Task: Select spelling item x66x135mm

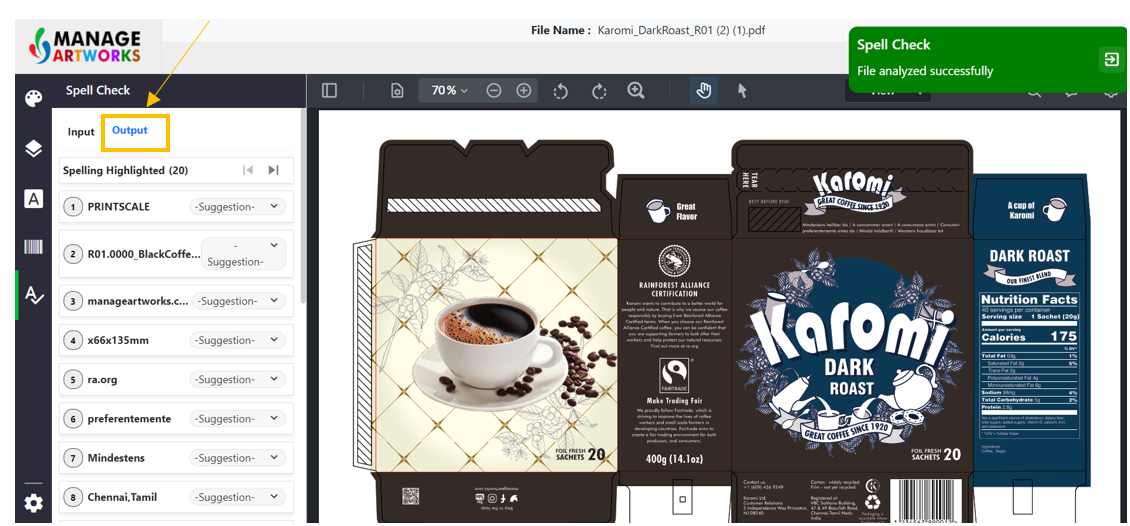Action: (x=118, y=340)
